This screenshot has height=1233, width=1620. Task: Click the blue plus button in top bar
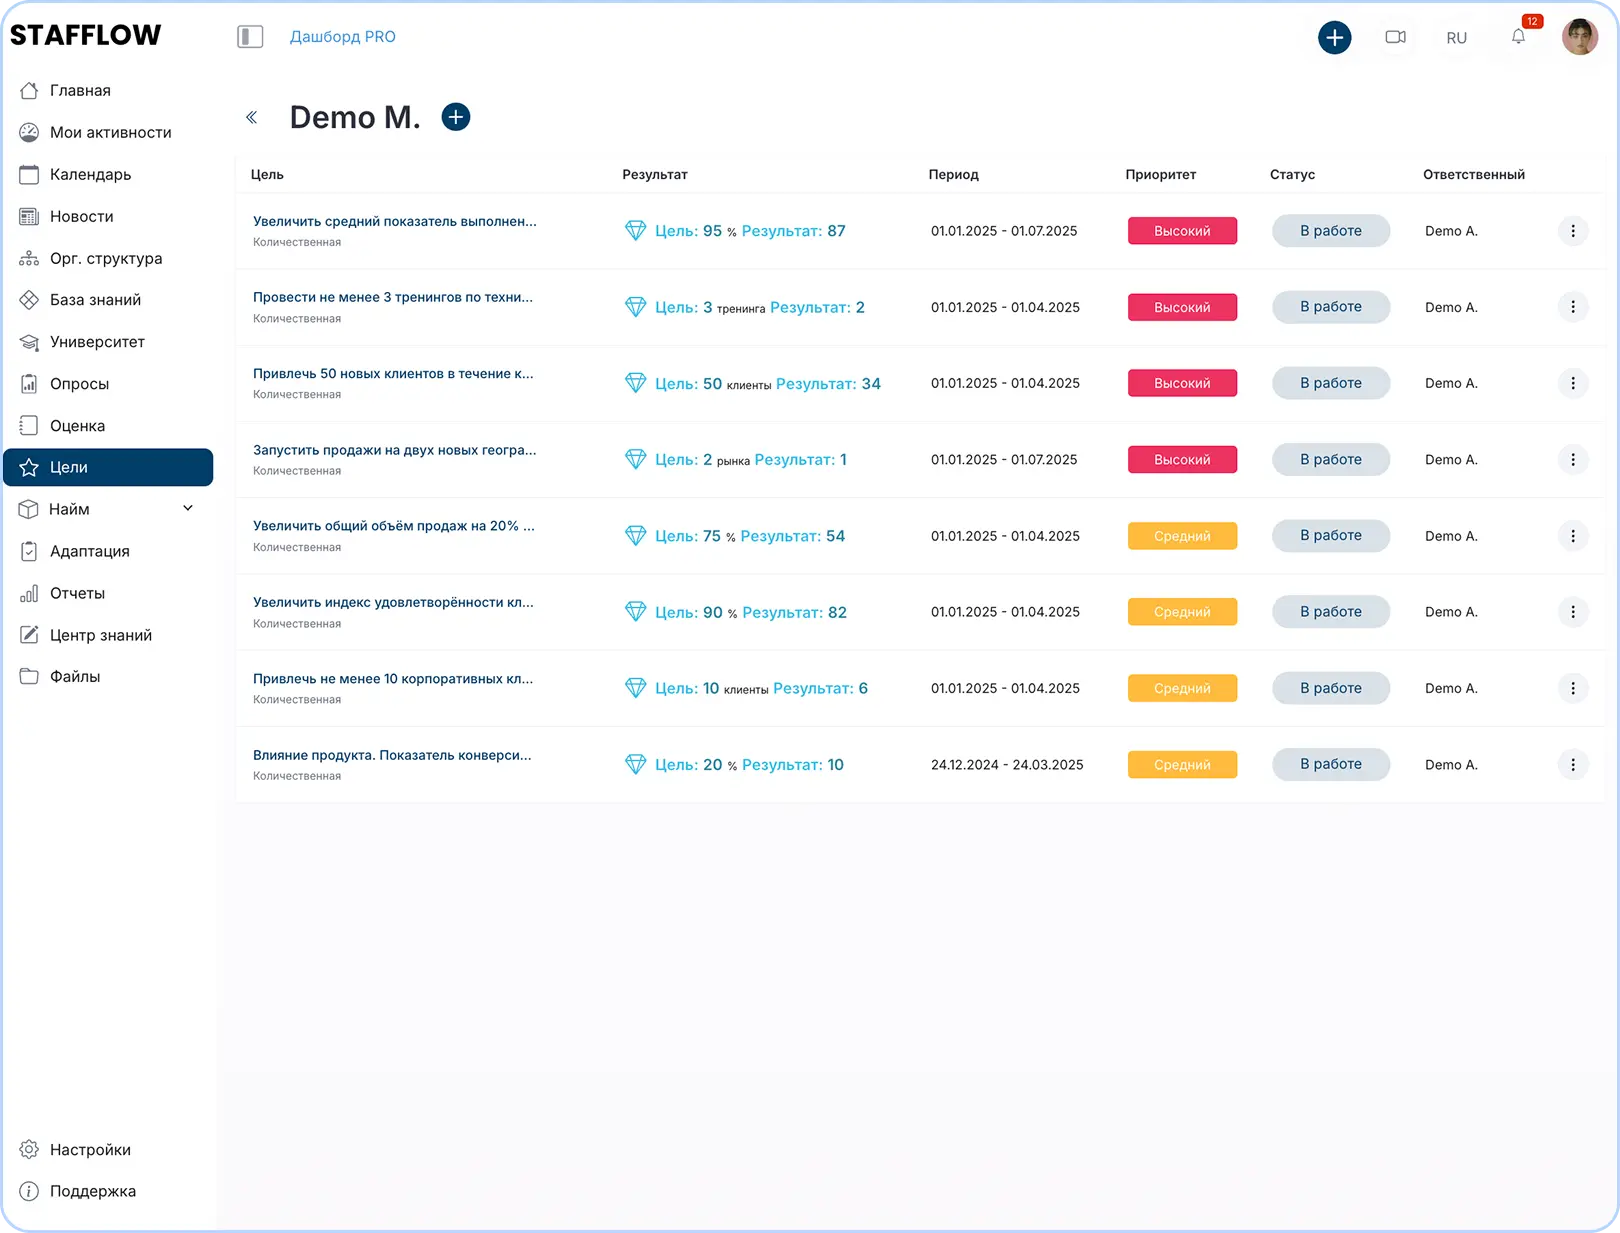[x=1334, y=37]
